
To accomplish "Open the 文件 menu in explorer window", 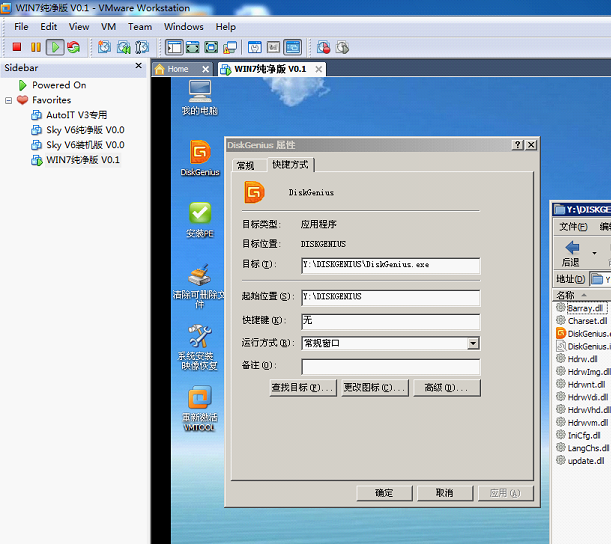I will click(x=573, y=226).
